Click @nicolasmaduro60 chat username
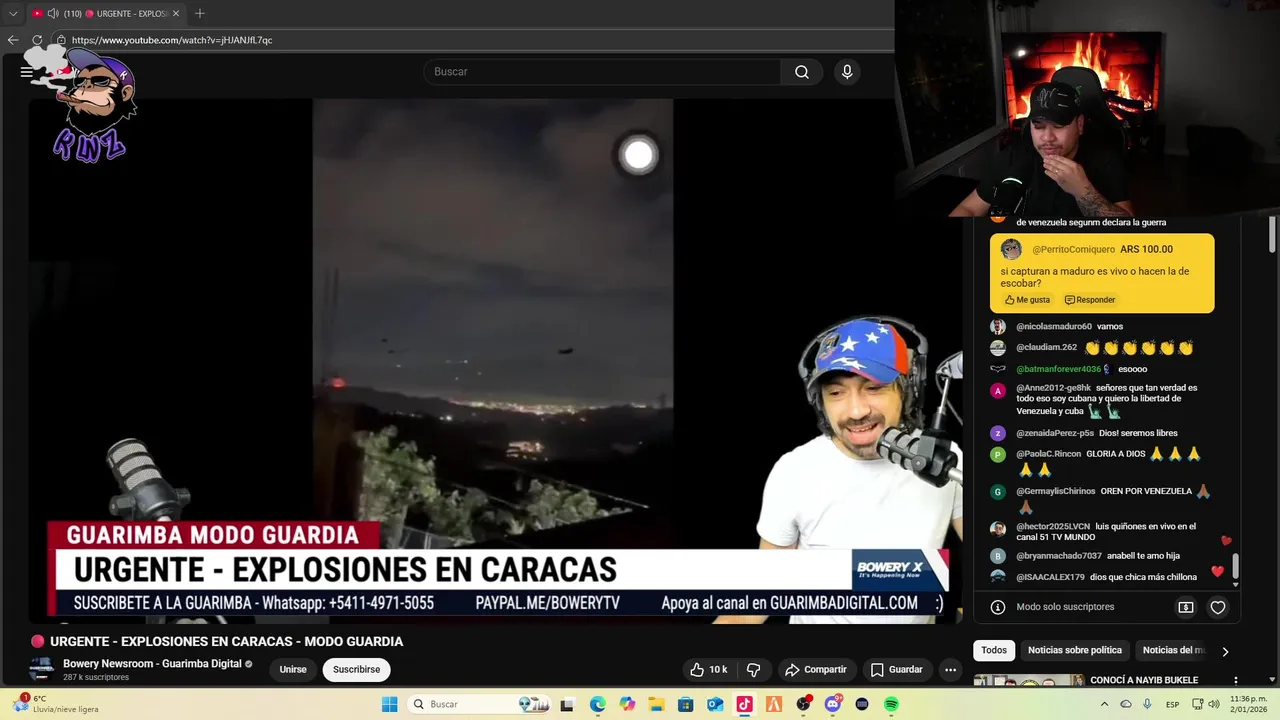The height and width of the screenshot is (720, 1280). 1054,326
